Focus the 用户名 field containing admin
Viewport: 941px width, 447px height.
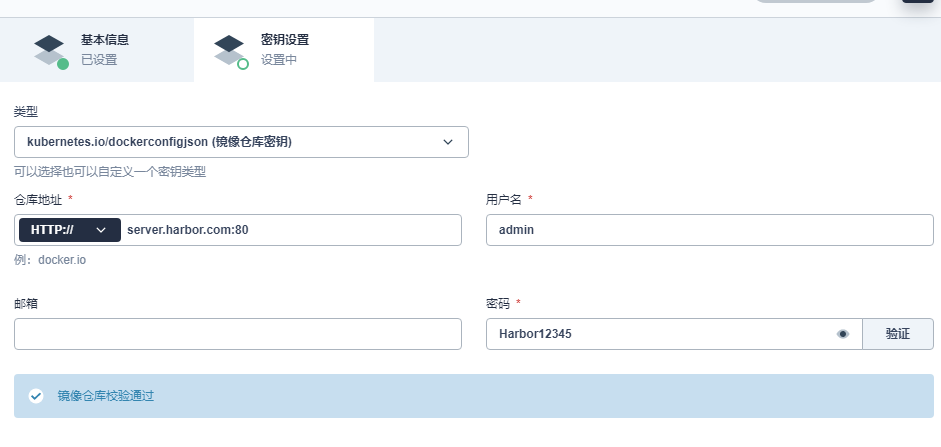[709, 230]
